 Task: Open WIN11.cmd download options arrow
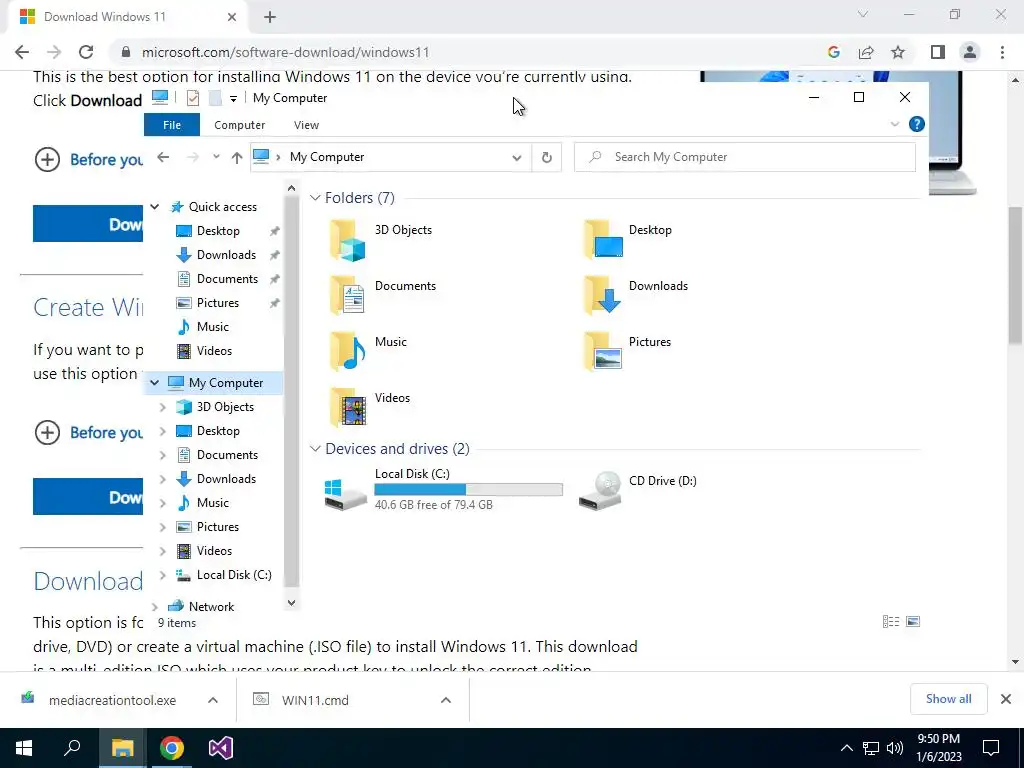pos(446,700)
